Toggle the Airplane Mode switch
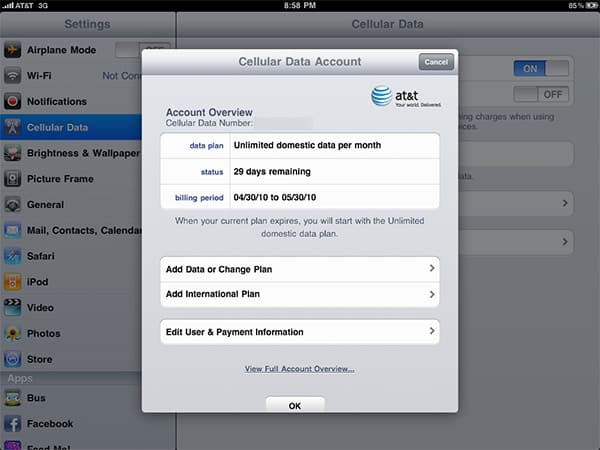The image size is (600, 450). (140, 49)
